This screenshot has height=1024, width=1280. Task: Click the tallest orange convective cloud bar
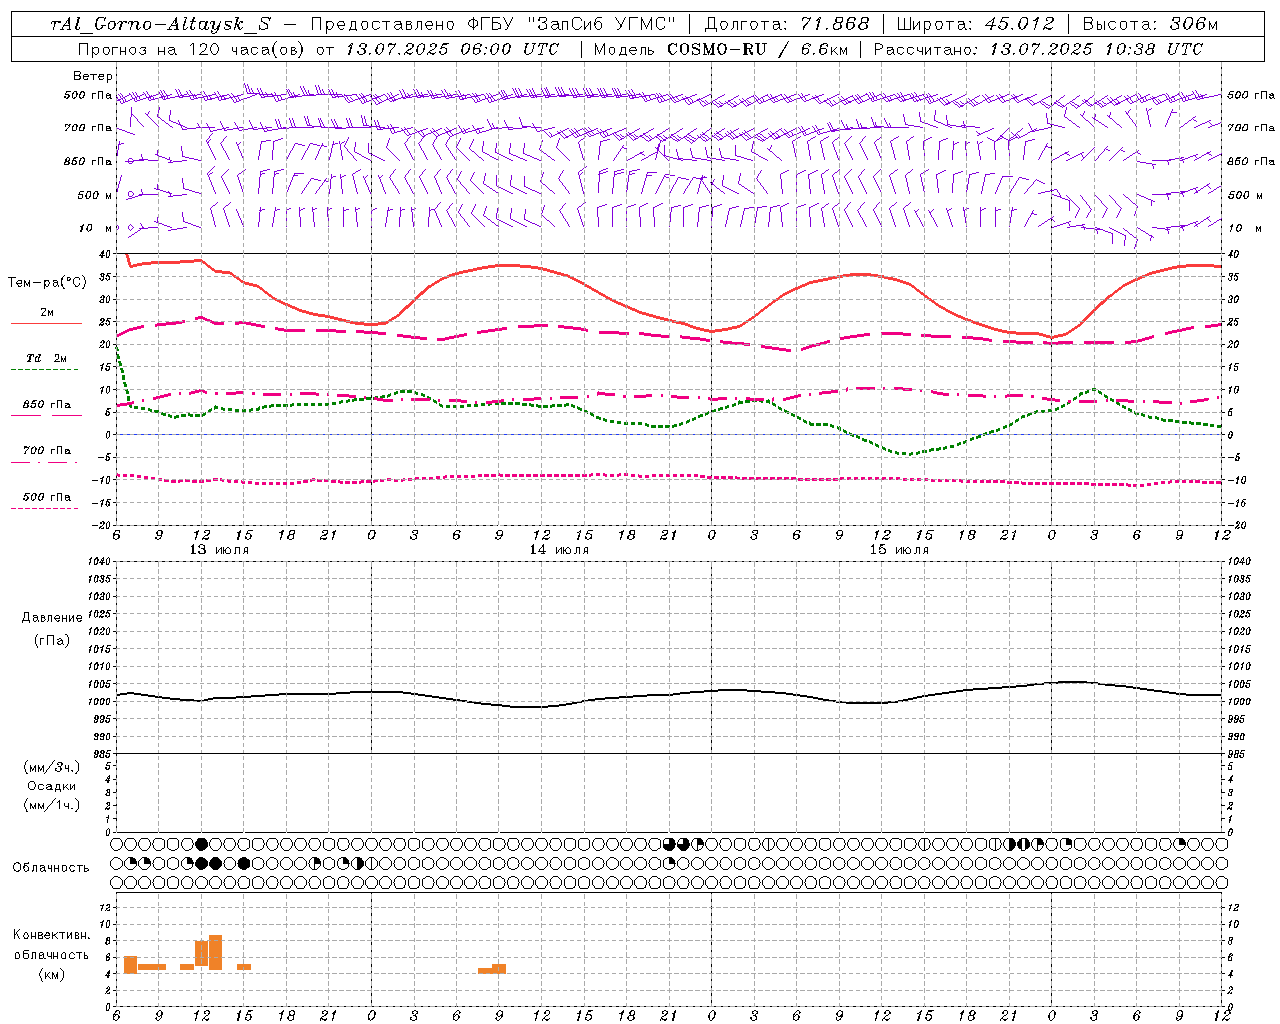[215, 952]
